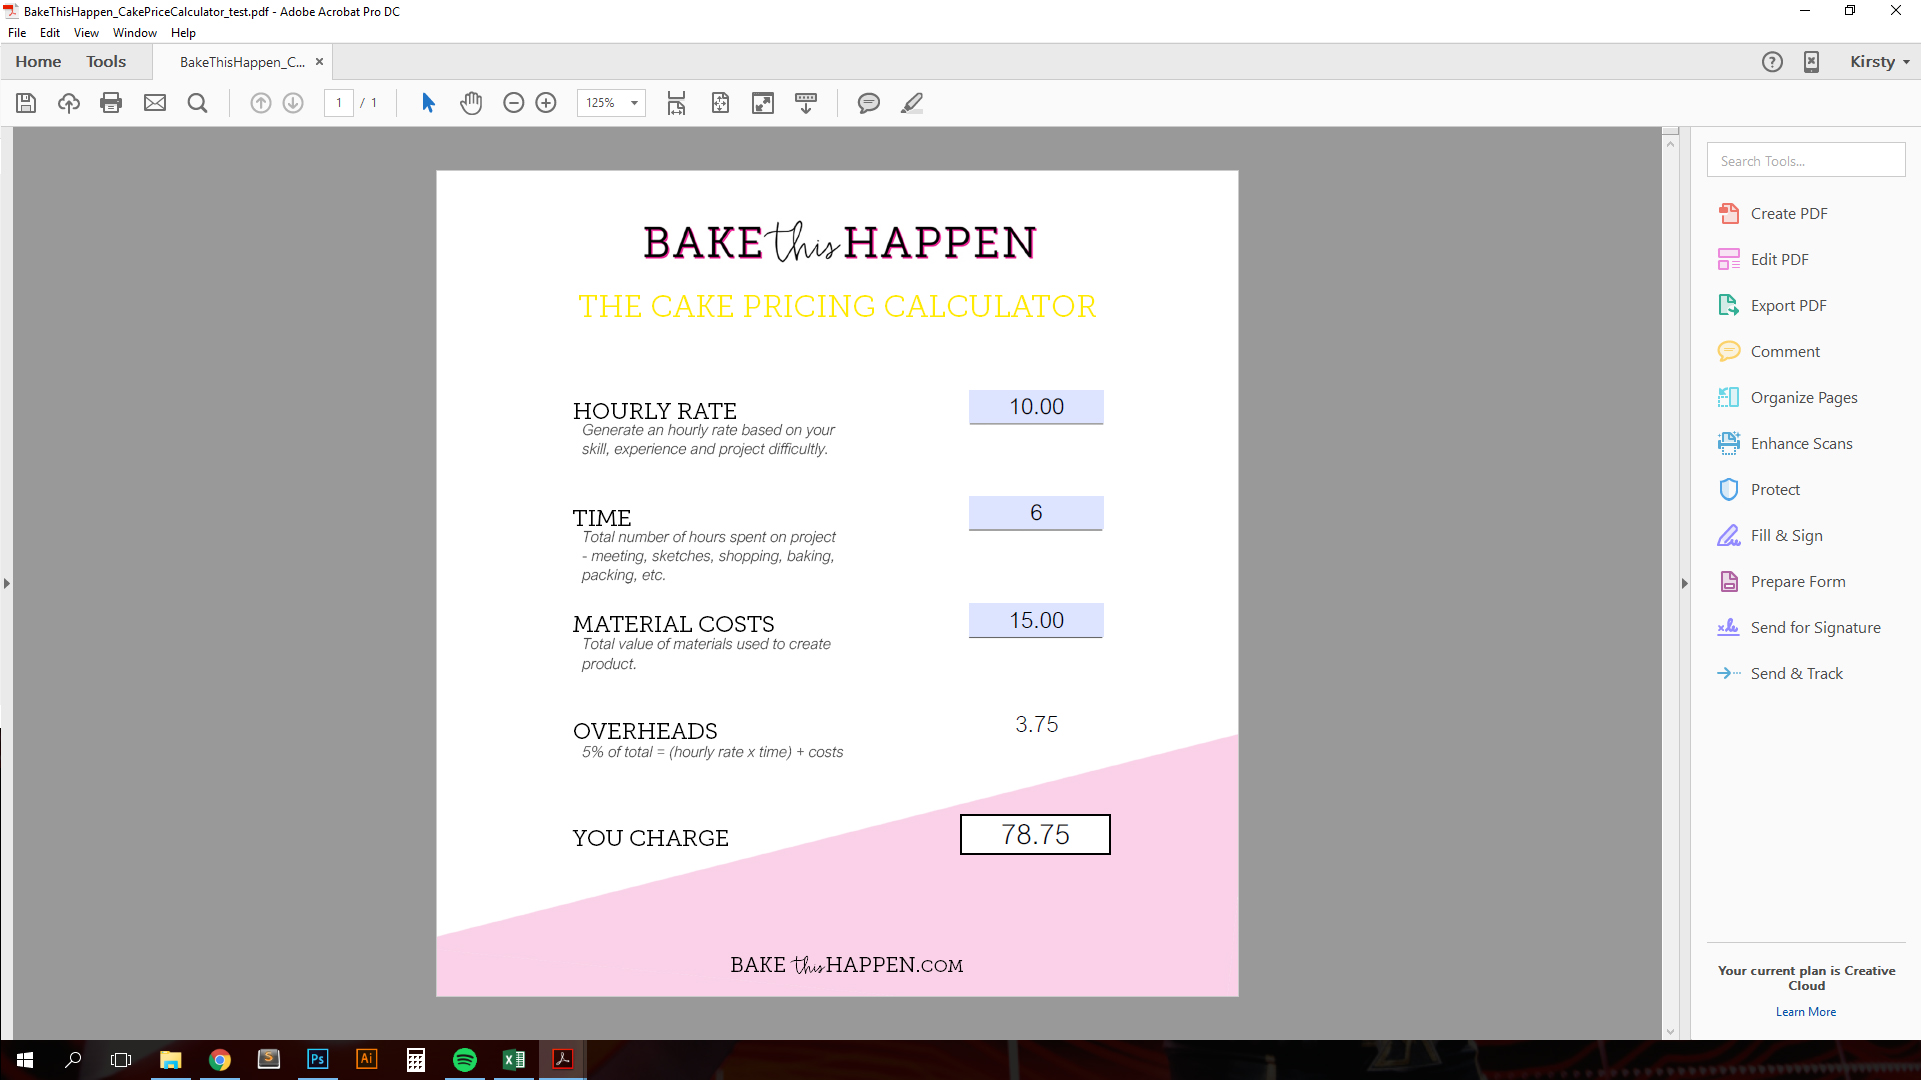1924x1080 pixels.
Task: Expand the left navigation pane arrow
Action: pyautogui.click(x=7, y=583)
